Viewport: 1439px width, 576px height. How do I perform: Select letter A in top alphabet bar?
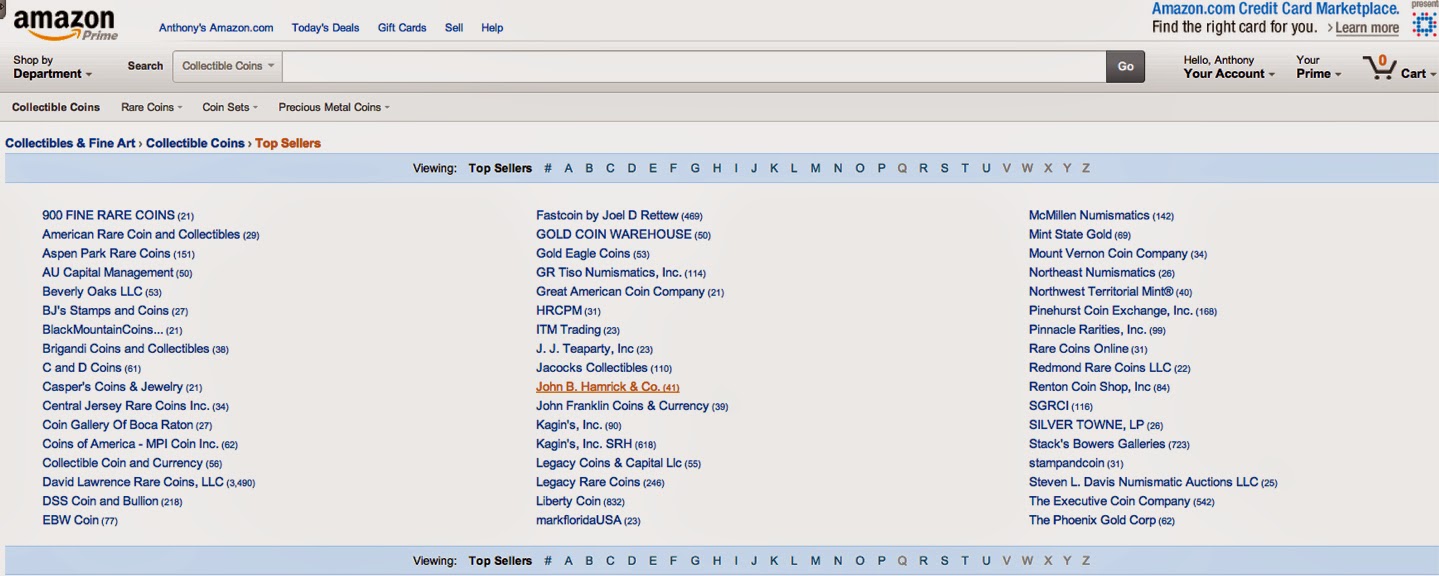pyautogui.click(x=568, y=168)
